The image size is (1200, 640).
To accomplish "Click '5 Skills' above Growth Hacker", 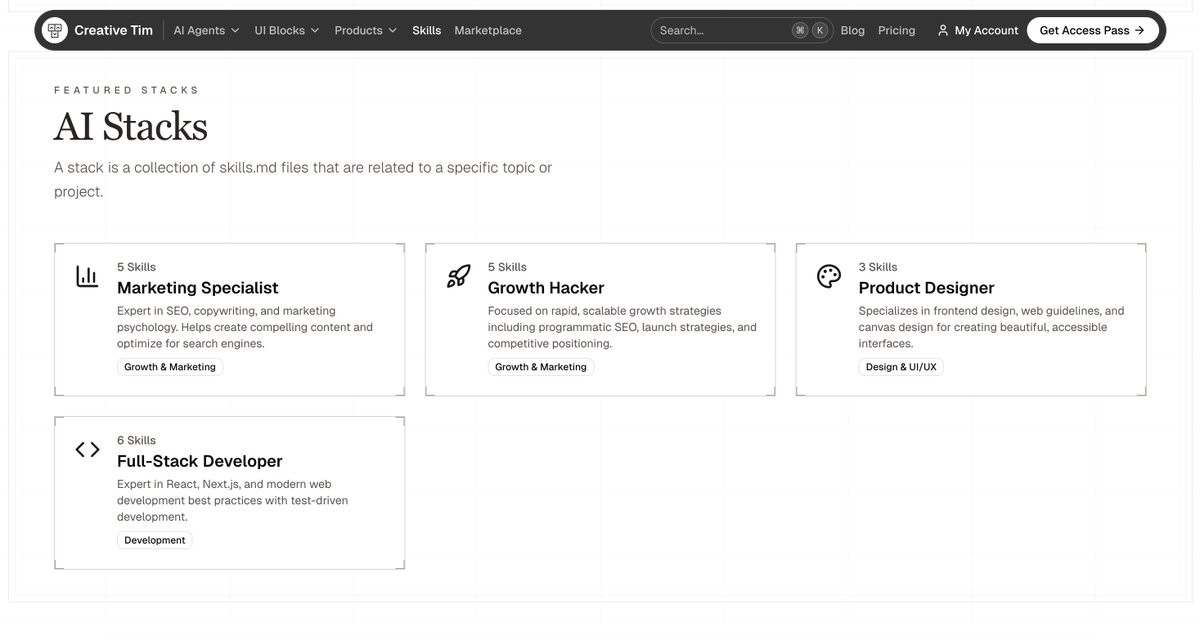I will [x=507, y=267].
